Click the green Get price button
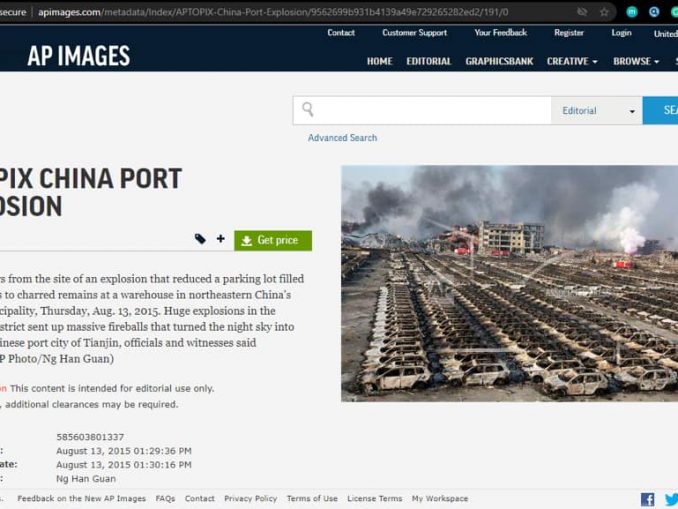This screenshot has width=678, height=509. tap(273, 240)
